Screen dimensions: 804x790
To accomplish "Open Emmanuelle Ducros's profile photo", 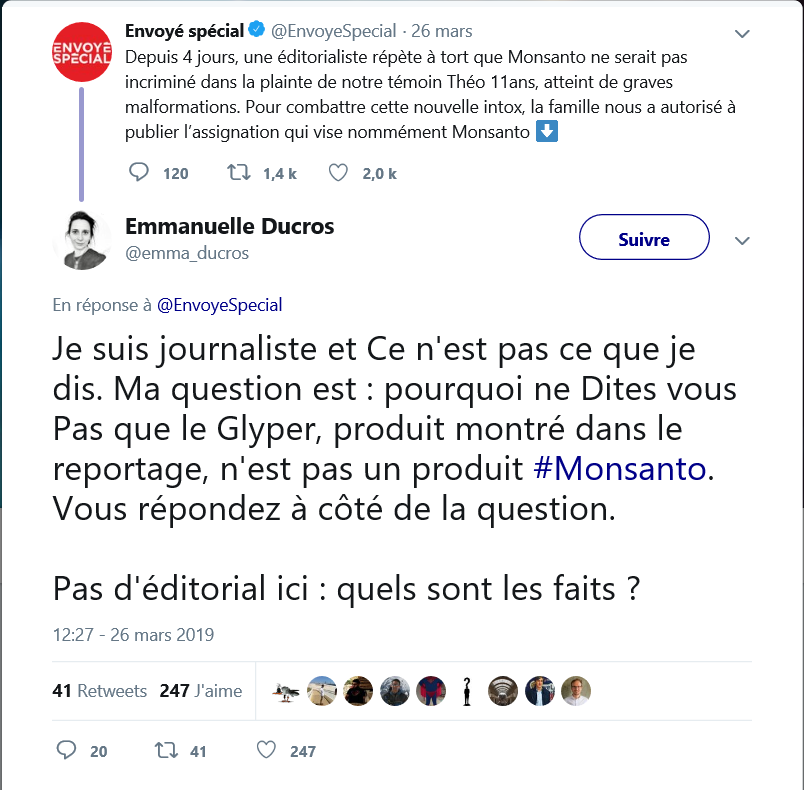I will (81, 241).
